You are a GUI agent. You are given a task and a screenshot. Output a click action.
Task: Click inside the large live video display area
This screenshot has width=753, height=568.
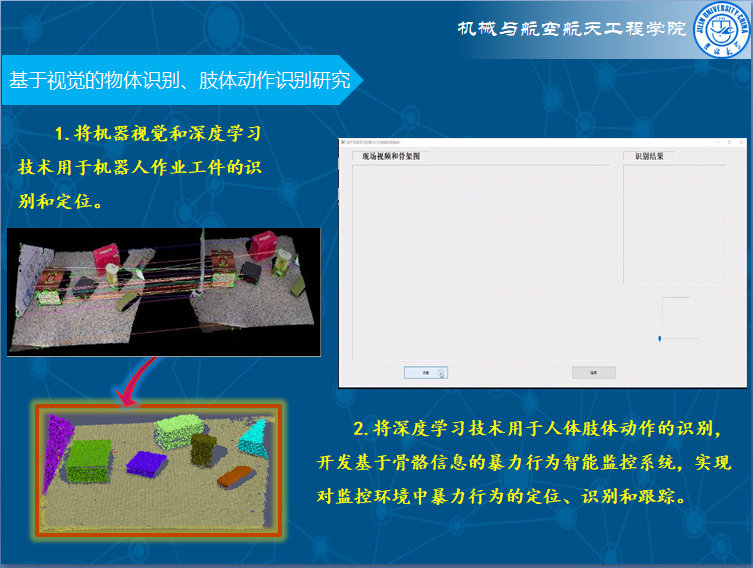pyautogui.click(x=480, y=260)
